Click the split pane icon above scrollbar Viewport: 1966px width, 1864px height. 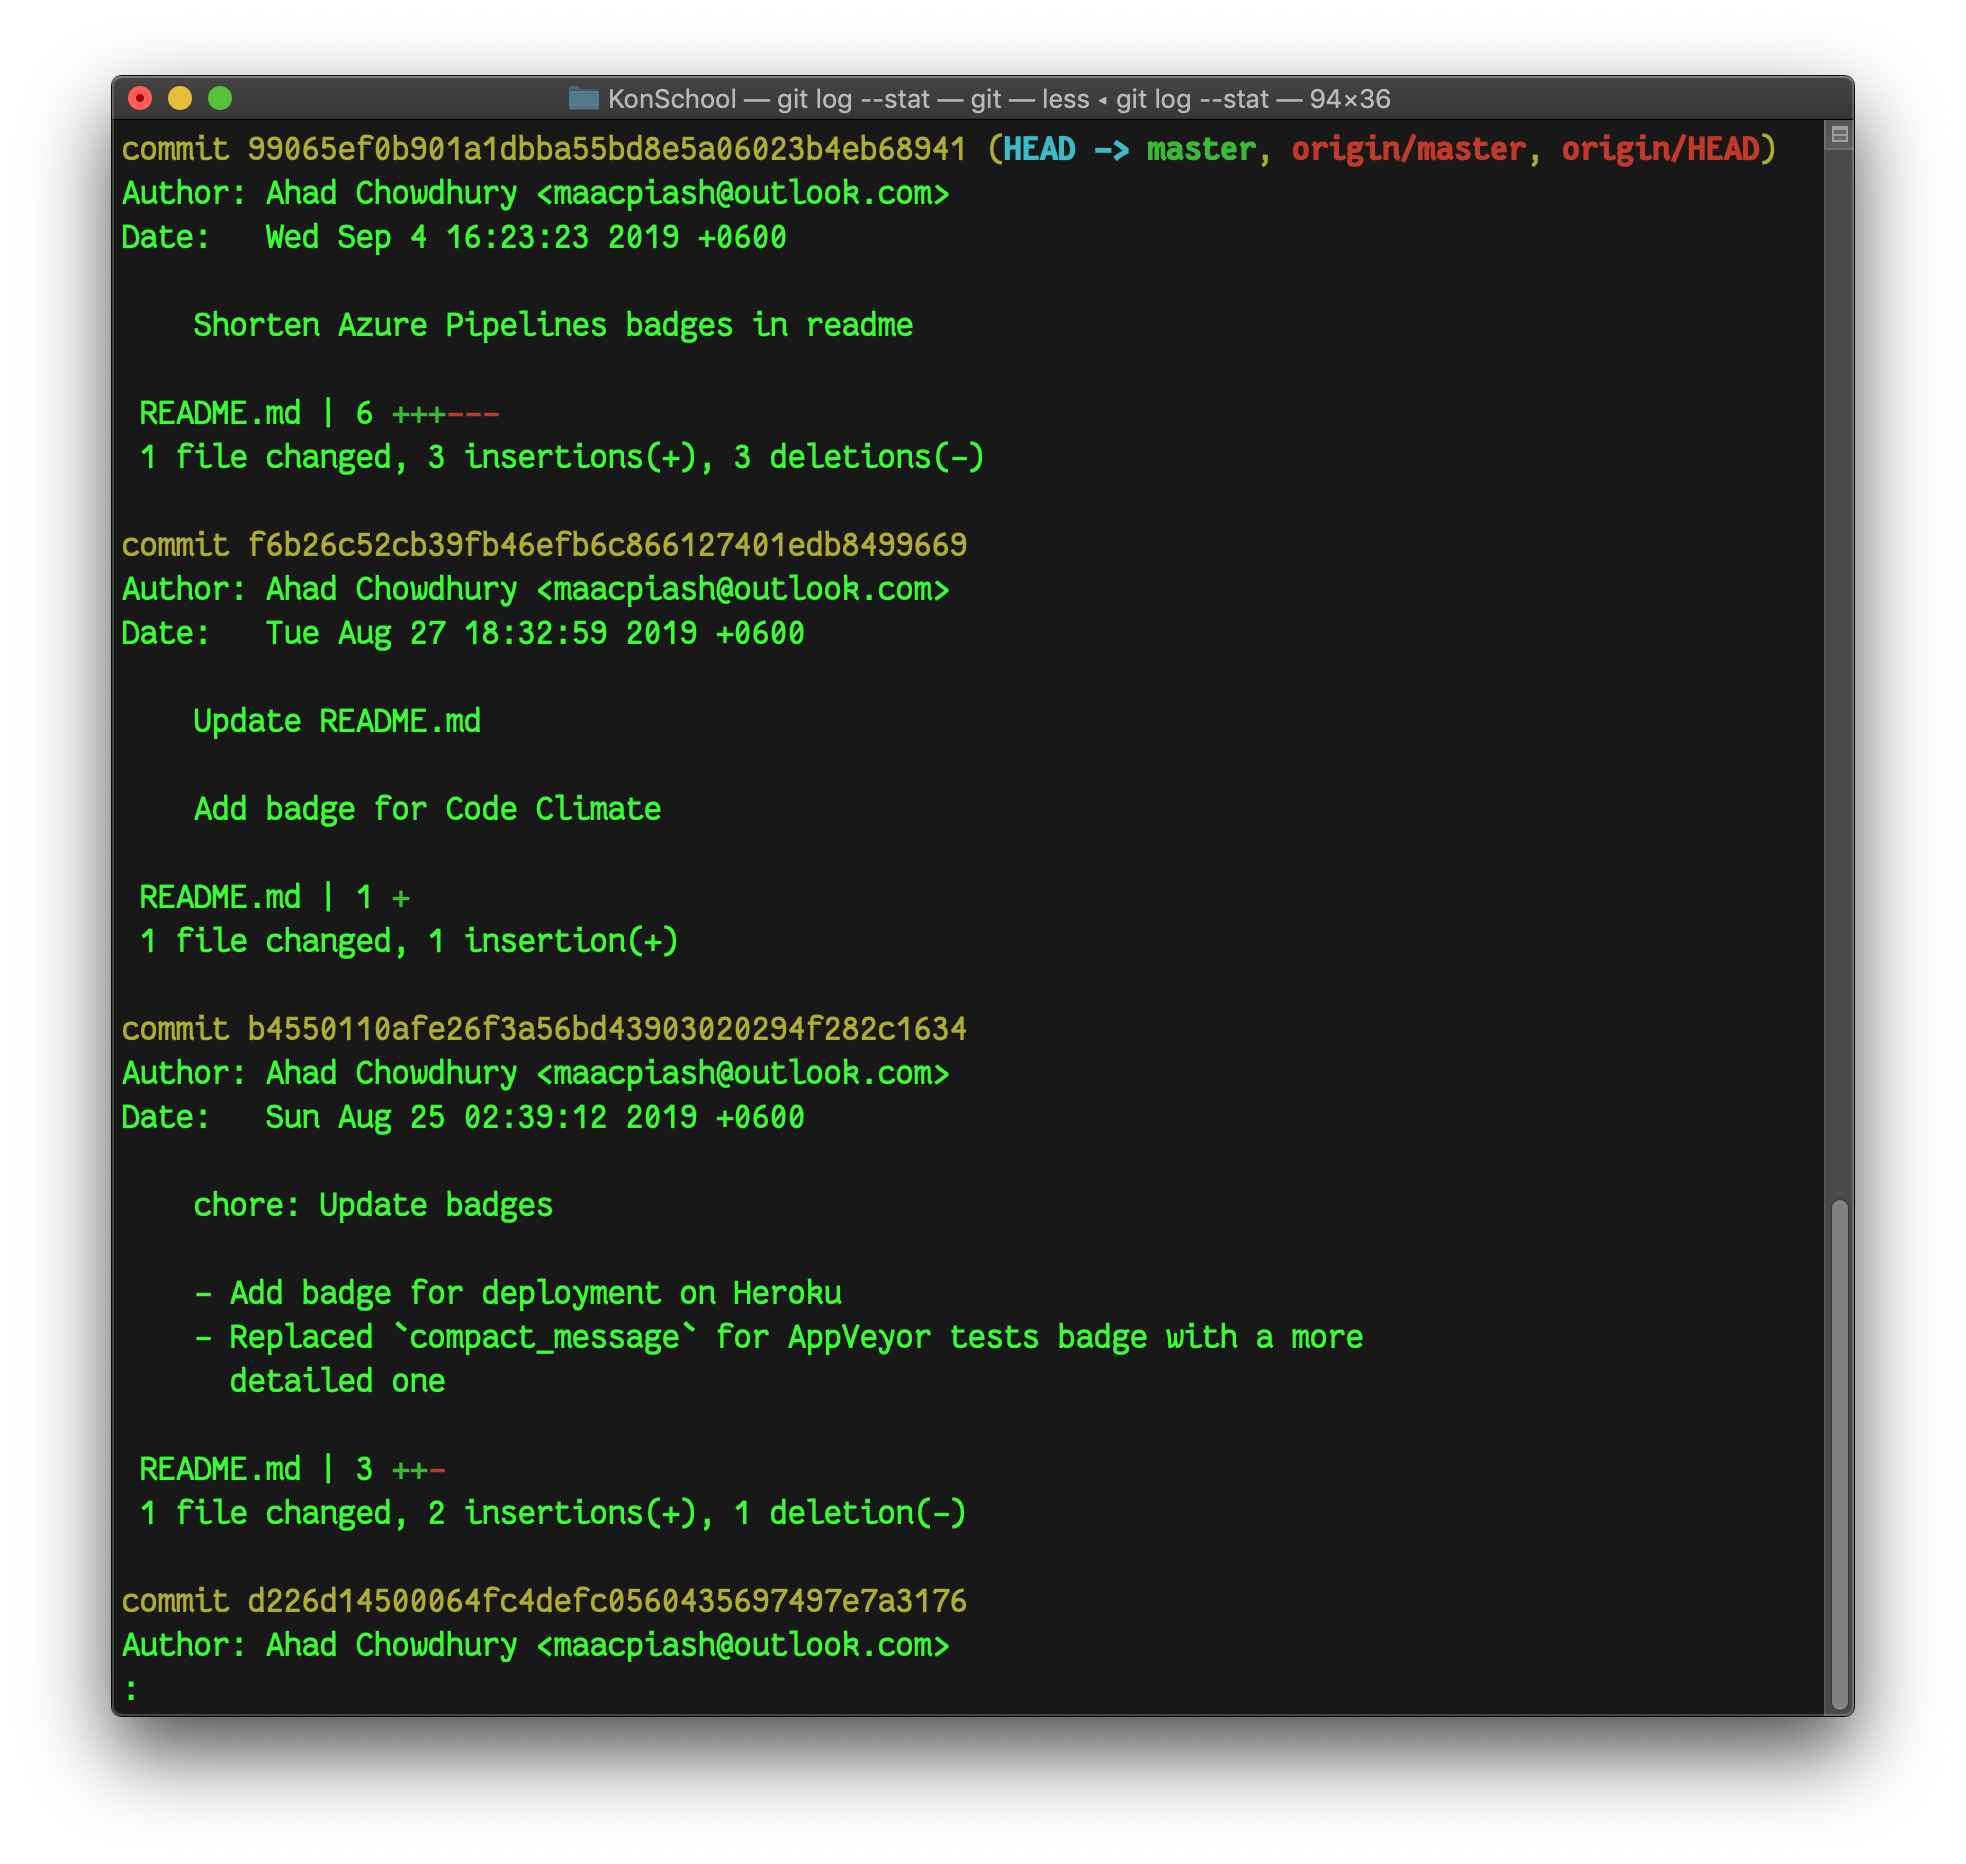(x=1839, y=135)
